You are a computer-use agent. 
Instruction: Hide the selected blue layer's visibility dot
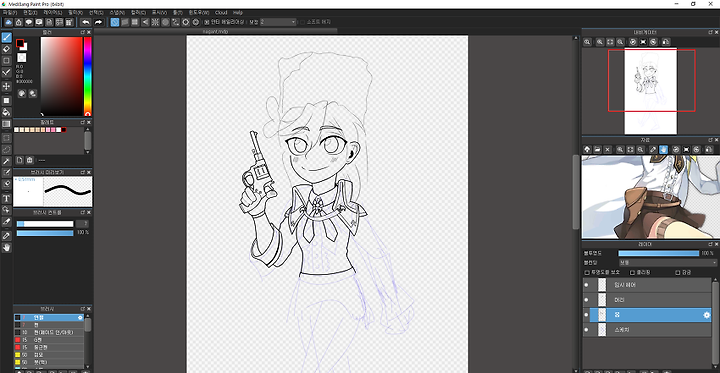pos(586,315)
